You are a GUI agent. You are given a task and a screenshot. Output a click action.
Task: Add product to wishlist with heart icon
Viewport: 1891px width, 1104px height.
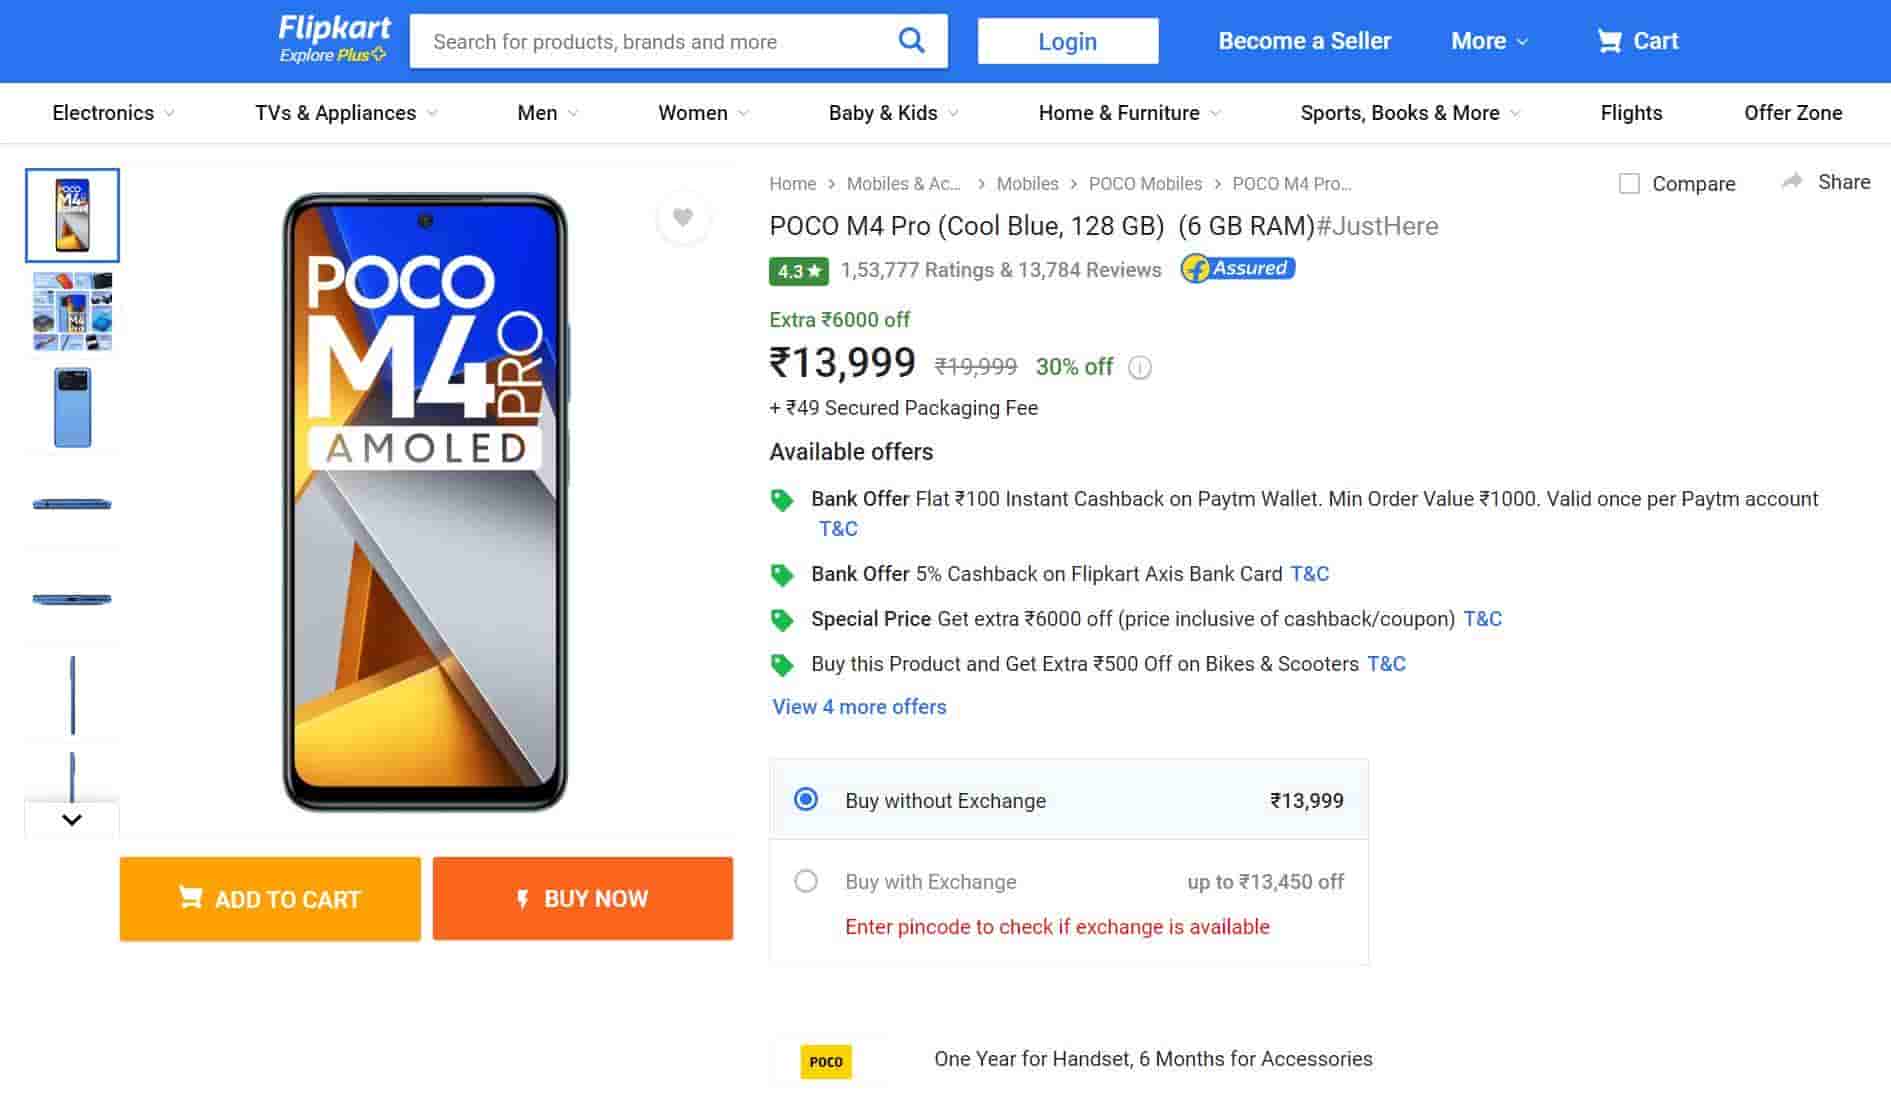683,217
